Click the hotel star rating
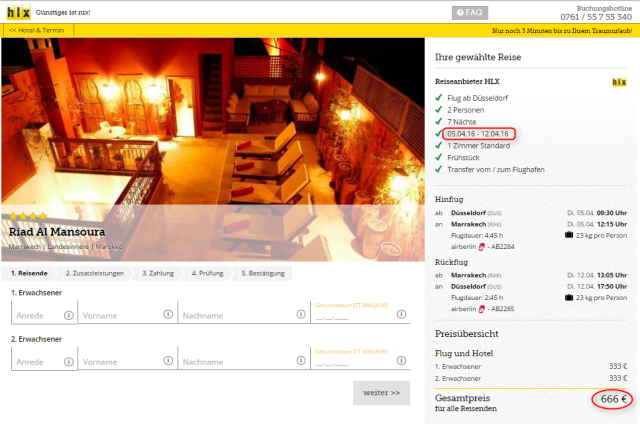 (28, 216)
